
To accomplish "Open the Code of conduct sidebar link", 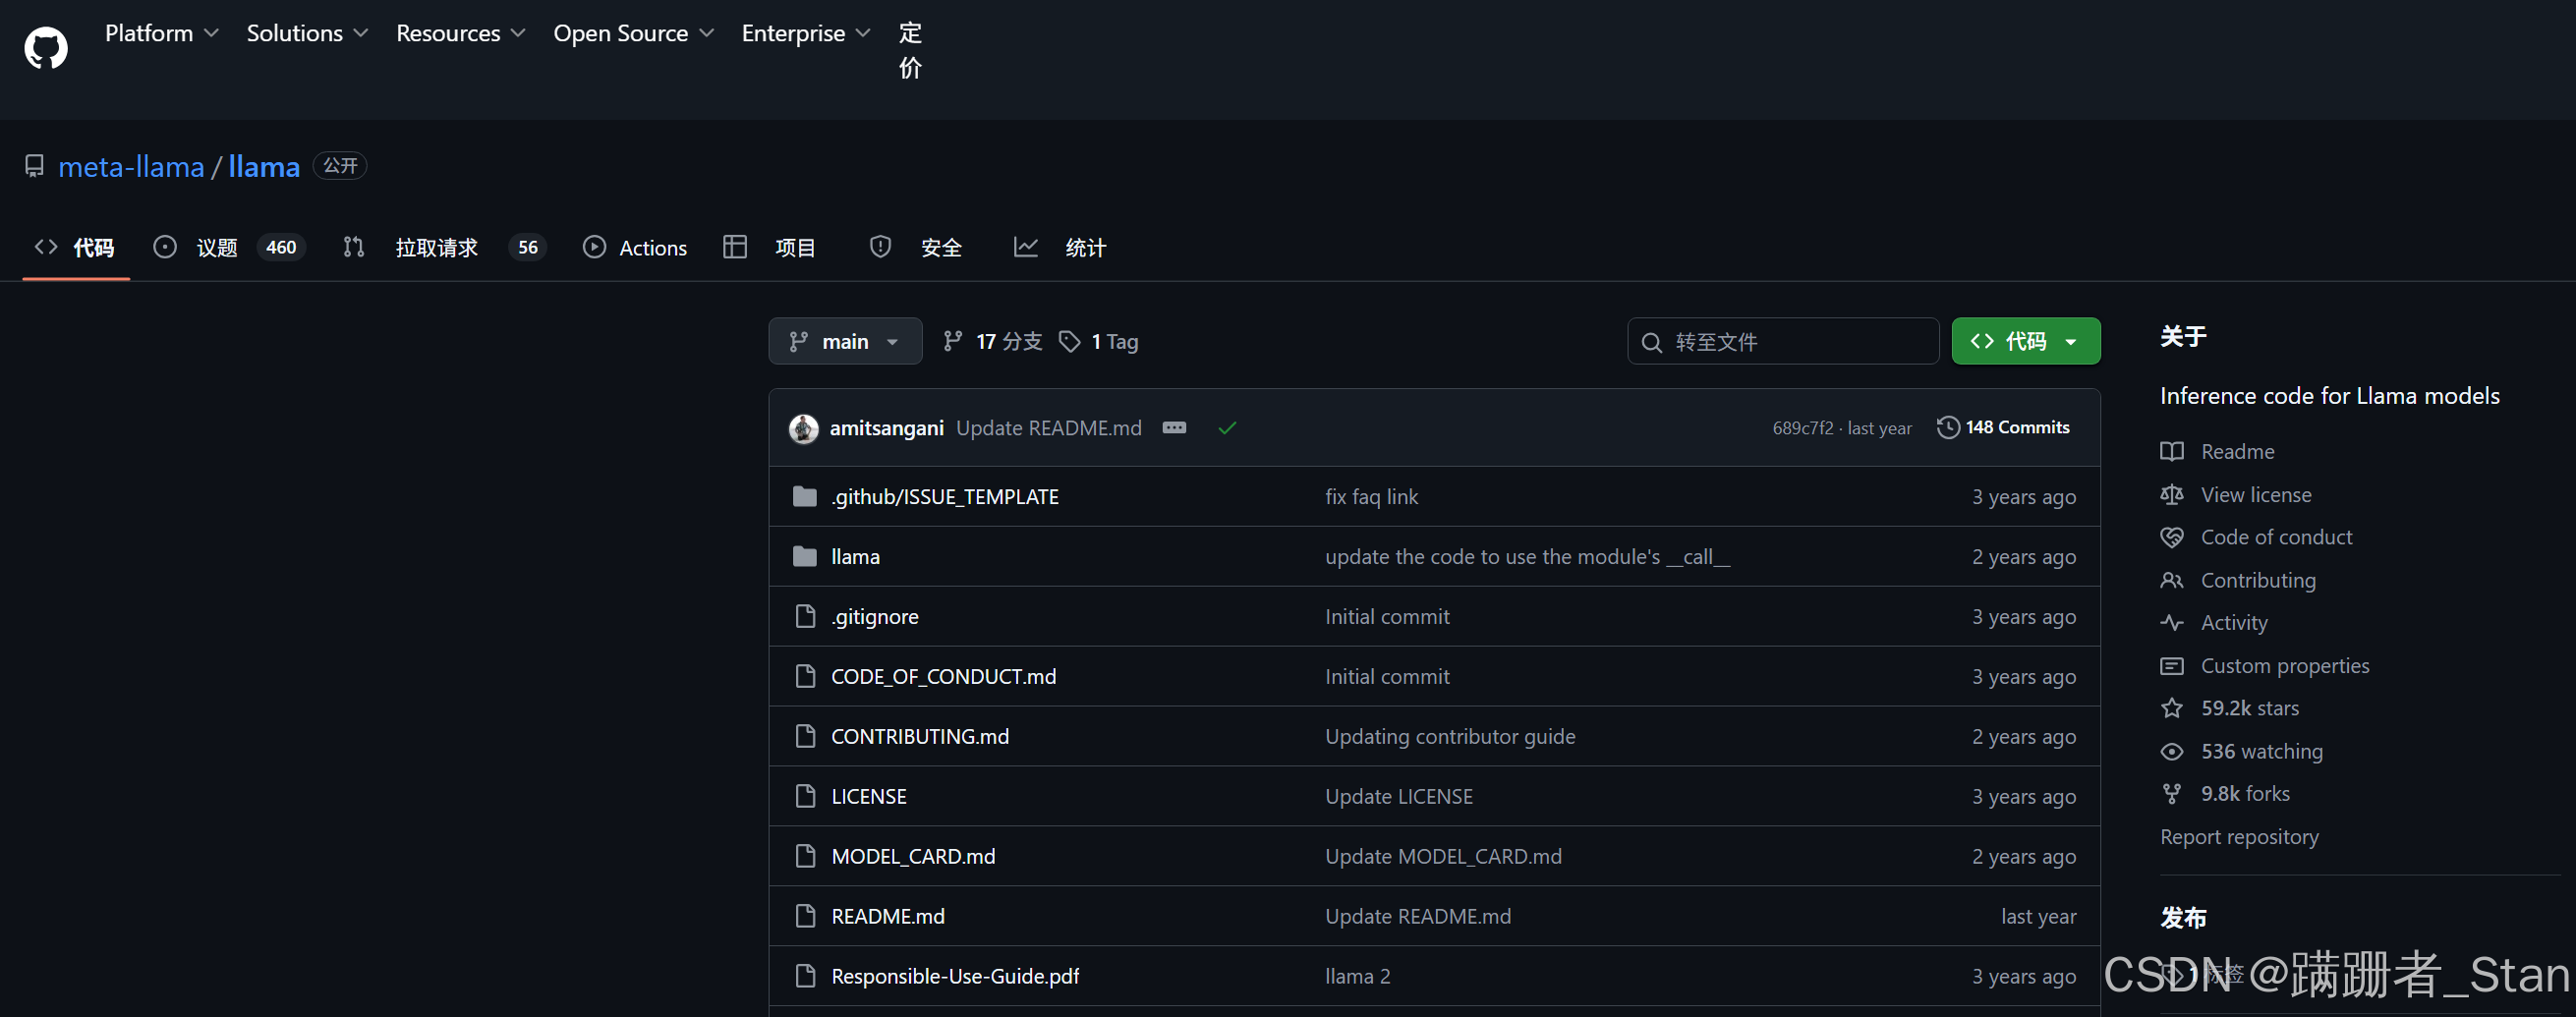I will 2256,538.
